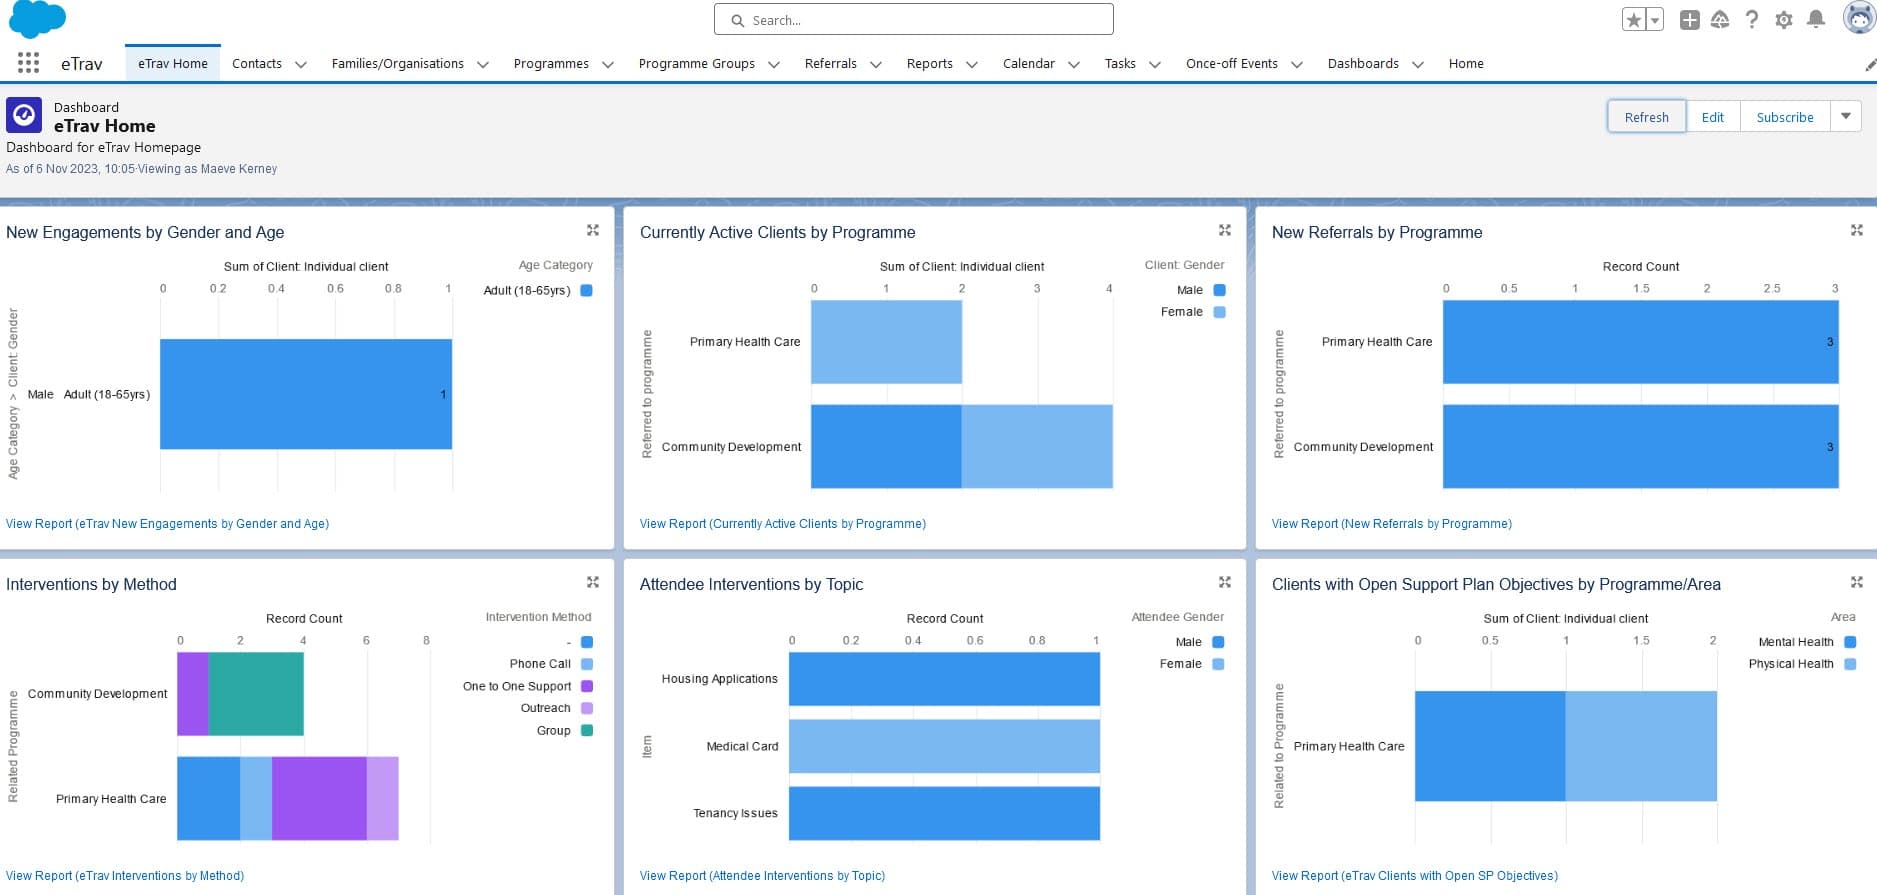
Task: View eTrav Interventions by Method report
Action: pos(125,875)
